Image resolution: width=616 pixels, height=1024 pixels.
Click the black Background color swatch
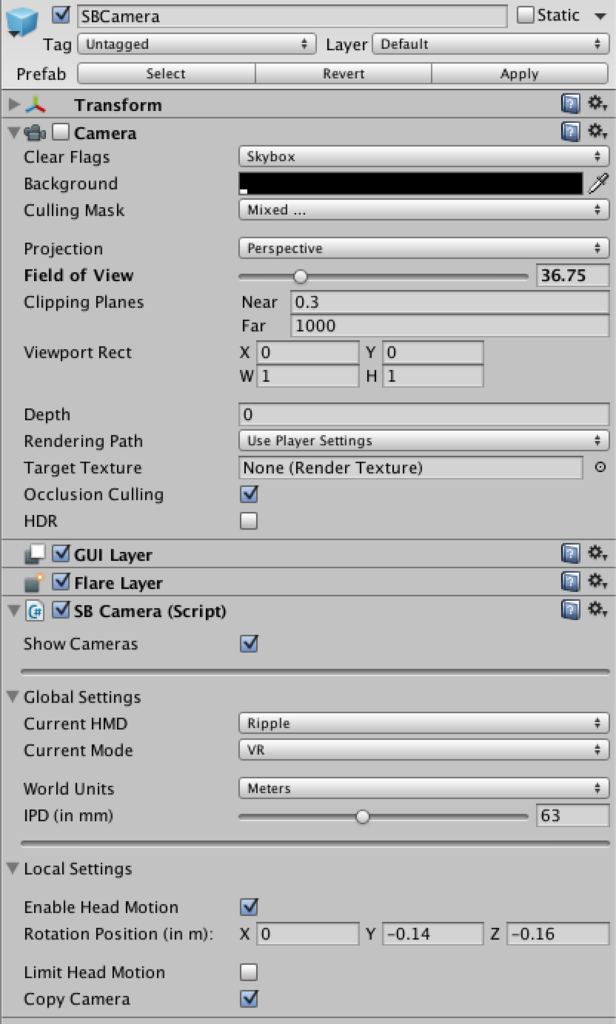(x=411, y=184)
